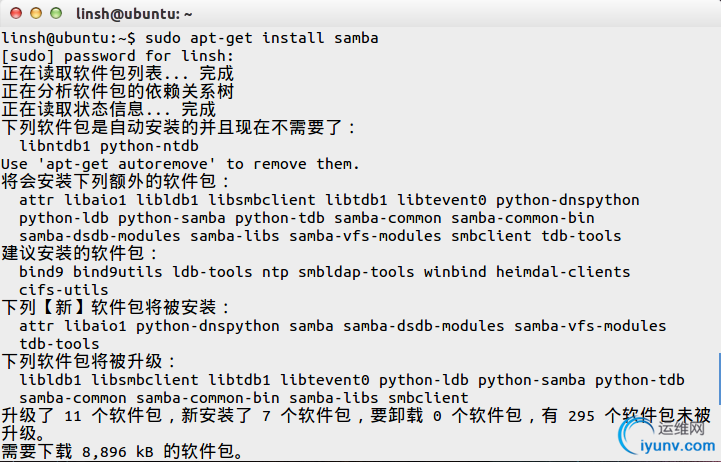Click 'samba-vfs-modules' in new packages list
Viewport: 721px width, 462px height.
590,326
